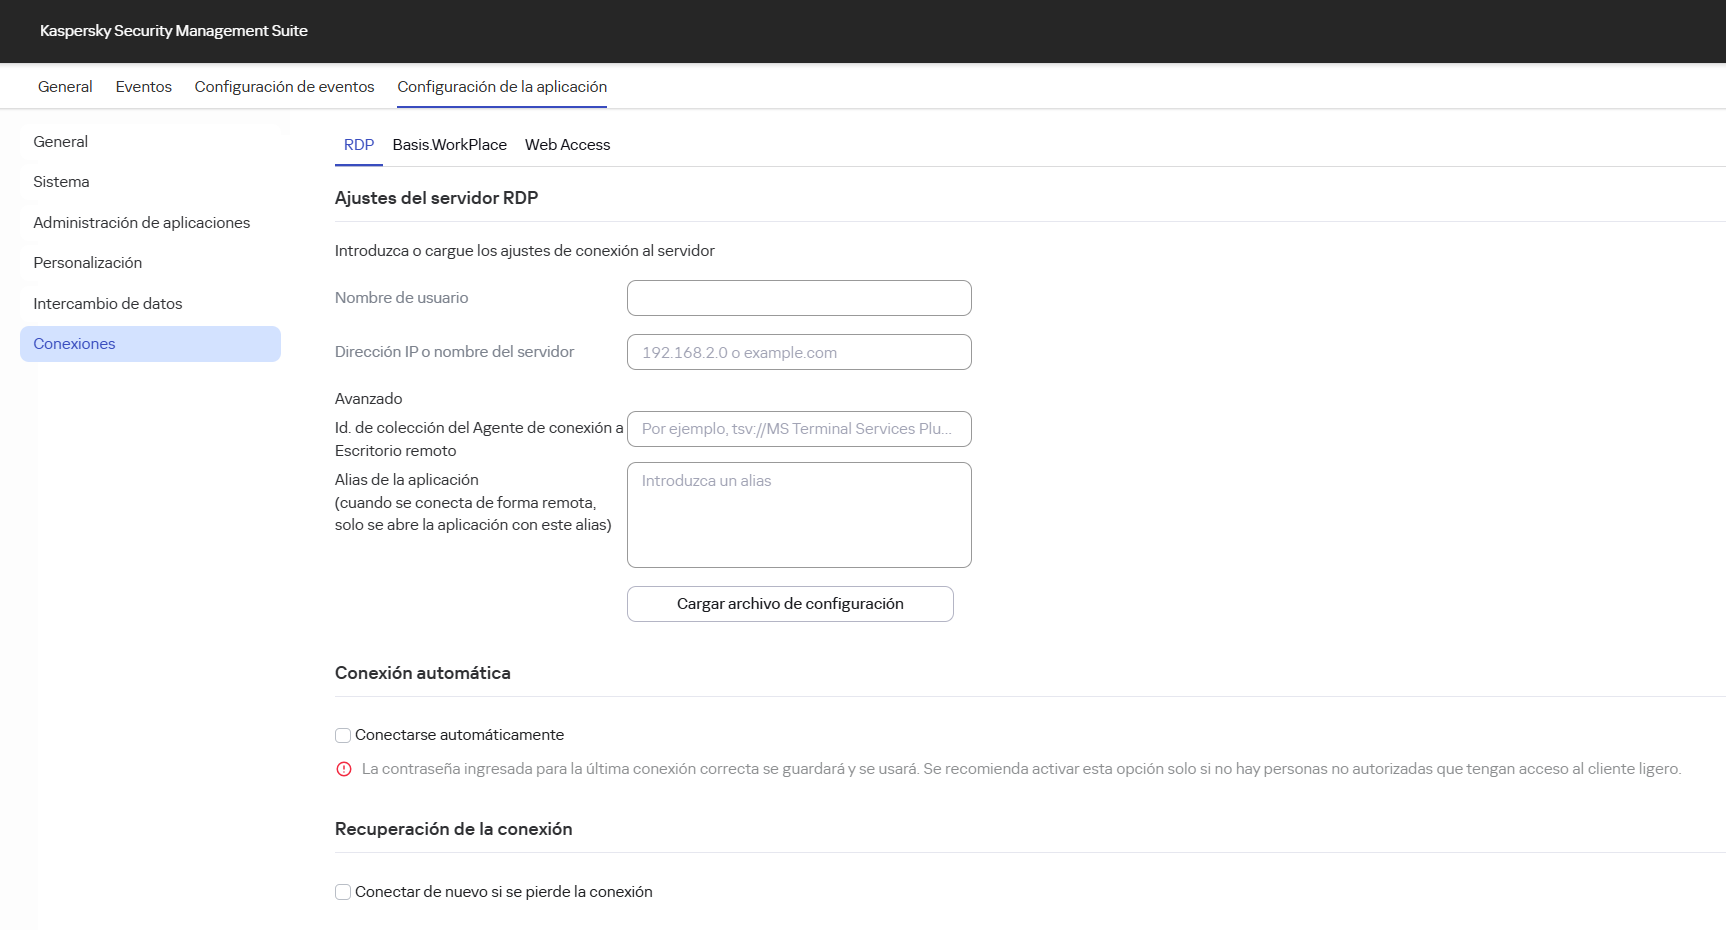The width and height of the screenshot is (1726, 930).
Task: Select the RDP tab
Action: point(358,145)
